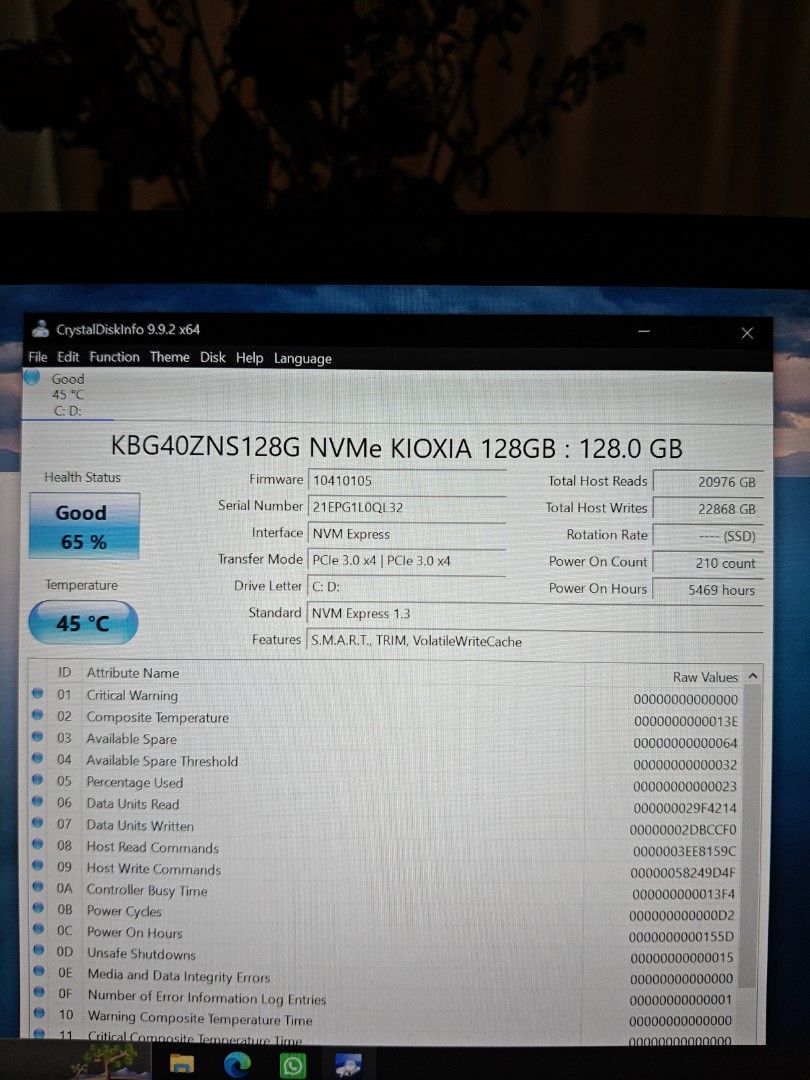
Task: Click the status dot for row 0C Power On Hours
Action: coord(39,930)
